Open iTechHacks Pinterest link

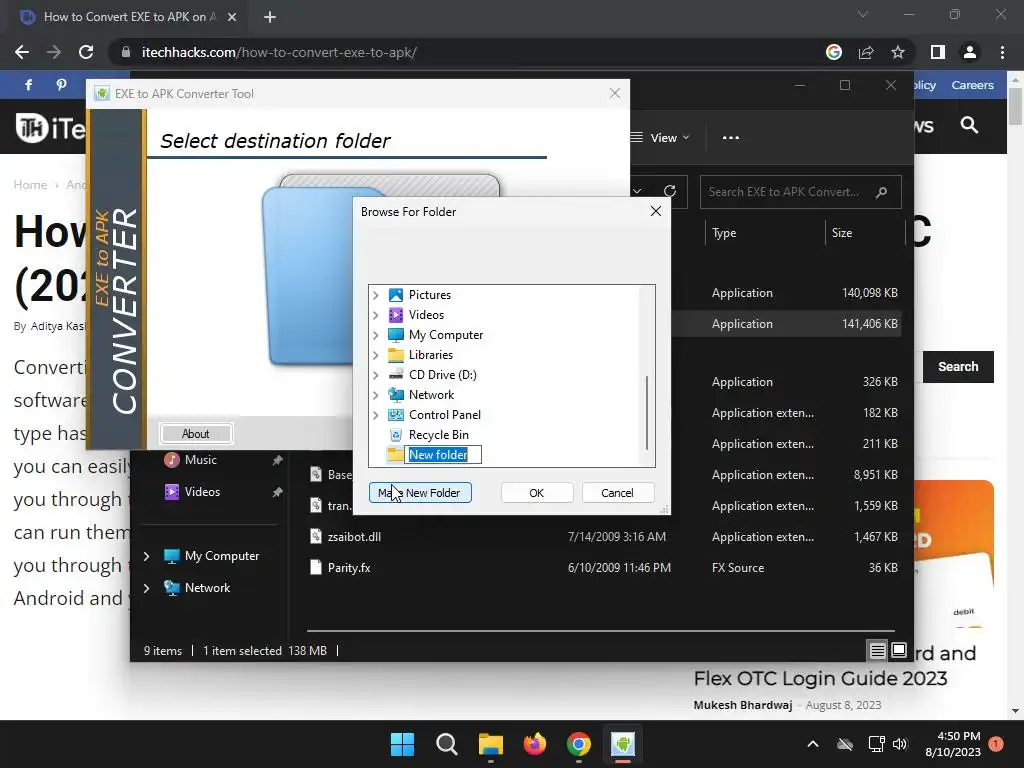(61, 85)
